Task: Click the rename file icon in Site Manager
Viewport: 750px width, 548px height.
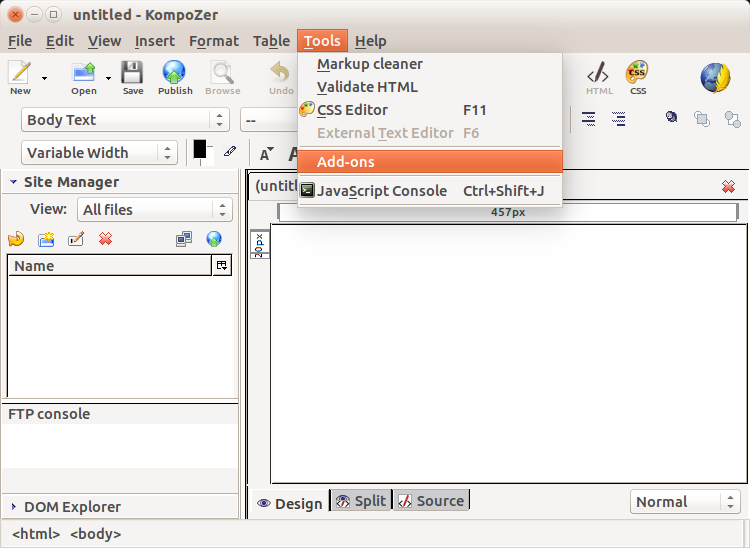Action: coord(76,239)
